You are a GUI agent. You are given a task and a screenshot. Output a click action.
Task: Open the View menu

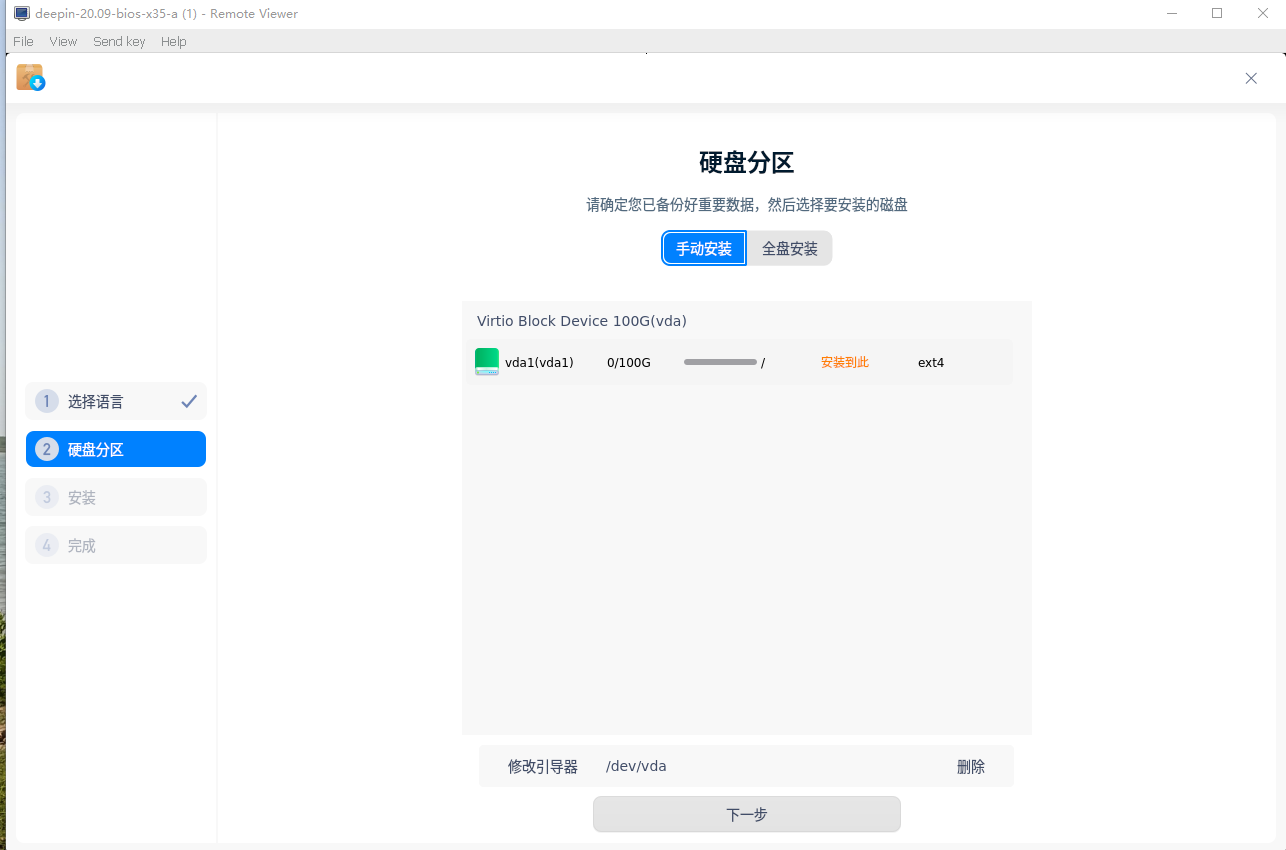(63, 41)
